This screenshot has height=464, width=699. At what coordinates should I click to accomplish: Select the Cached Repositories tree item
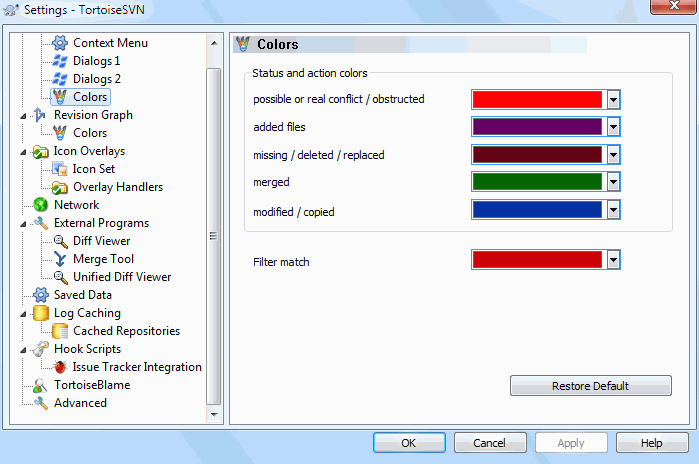127,331
